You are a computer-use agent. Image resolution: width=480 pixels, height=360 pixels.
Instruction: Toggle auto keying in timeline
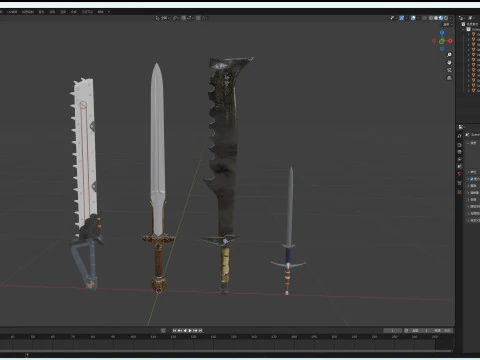(x=163, y=330)
